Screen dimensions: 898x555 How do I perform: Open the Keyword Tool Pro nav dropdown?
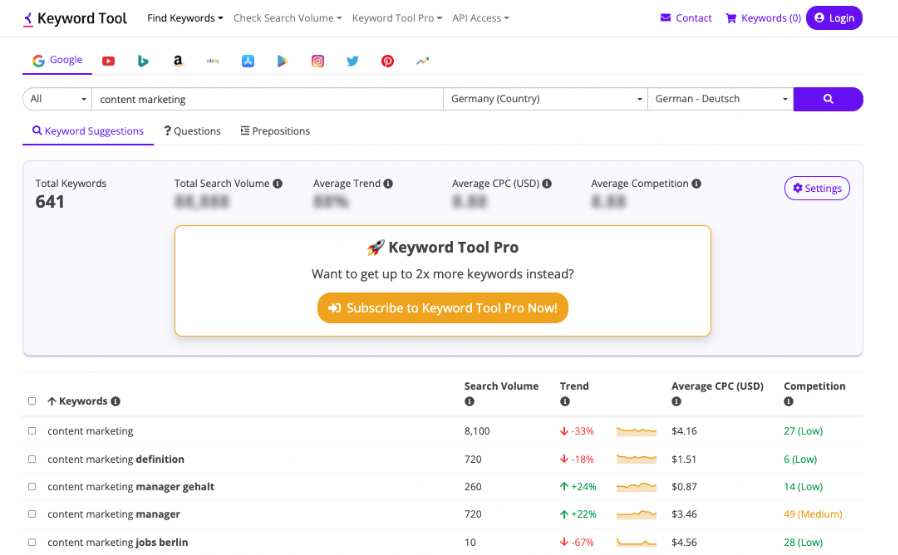pos(397,18)
